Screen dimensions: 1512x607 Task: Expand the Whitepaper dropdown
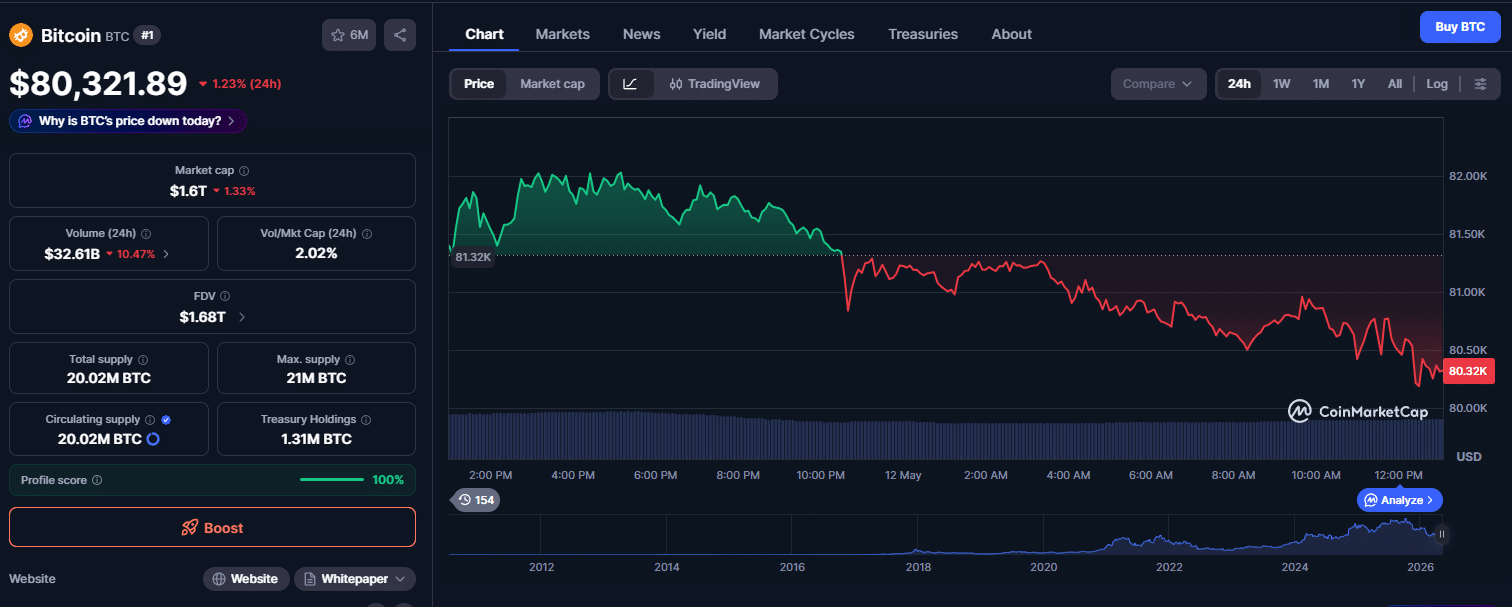tap(401, 579)
